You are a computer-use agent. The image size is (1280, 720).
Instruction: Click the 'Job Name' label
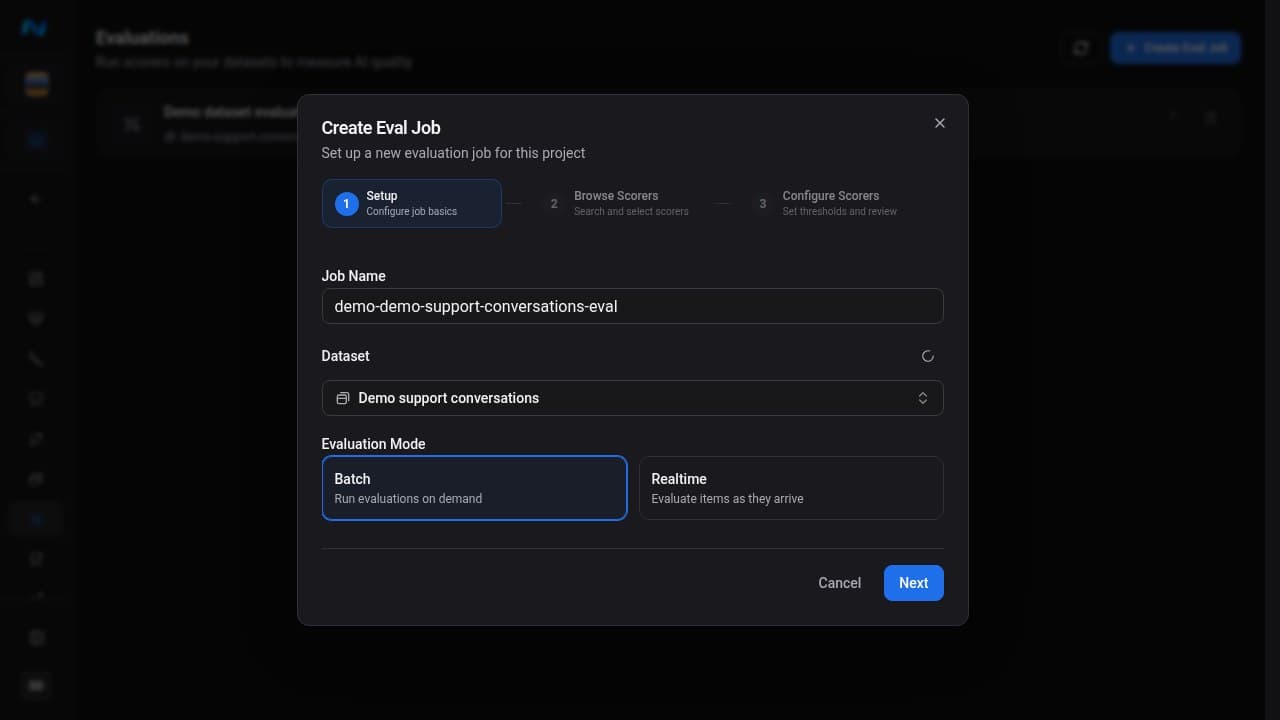pyautogui.click(x=353, y=276)
